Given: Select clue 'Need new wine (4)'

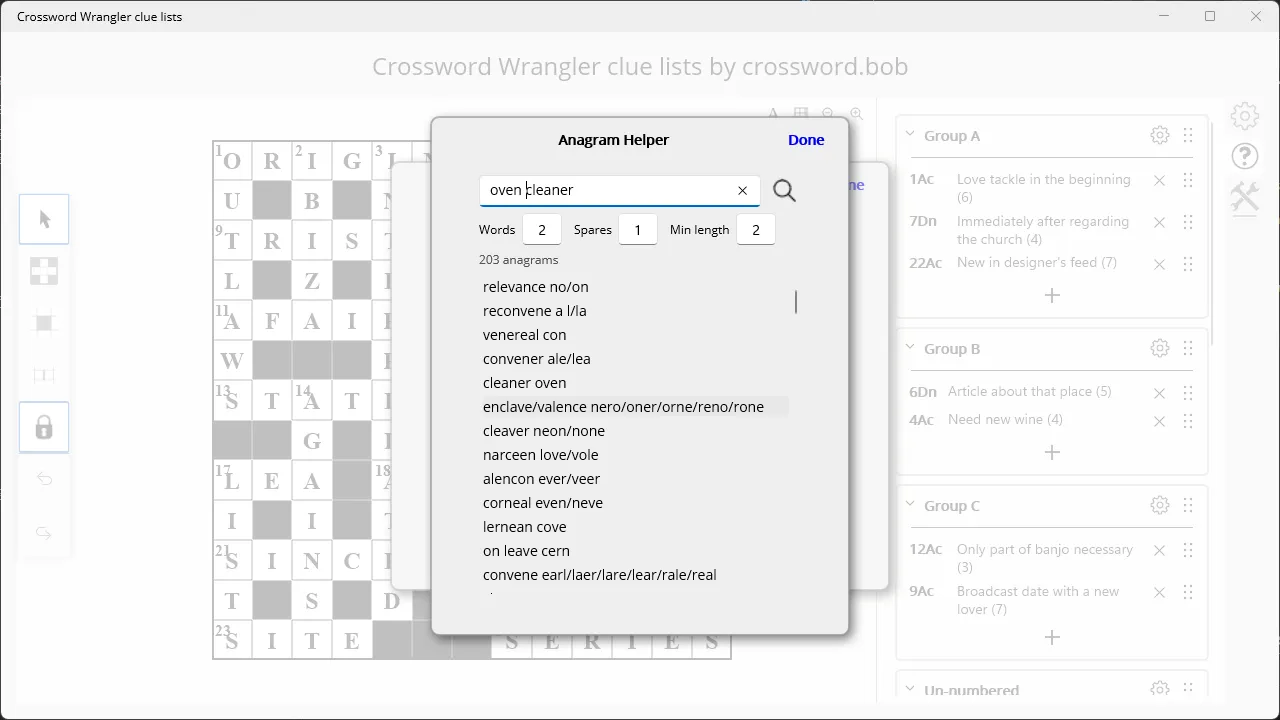Looking at the screenshot, I should 1005,420.
